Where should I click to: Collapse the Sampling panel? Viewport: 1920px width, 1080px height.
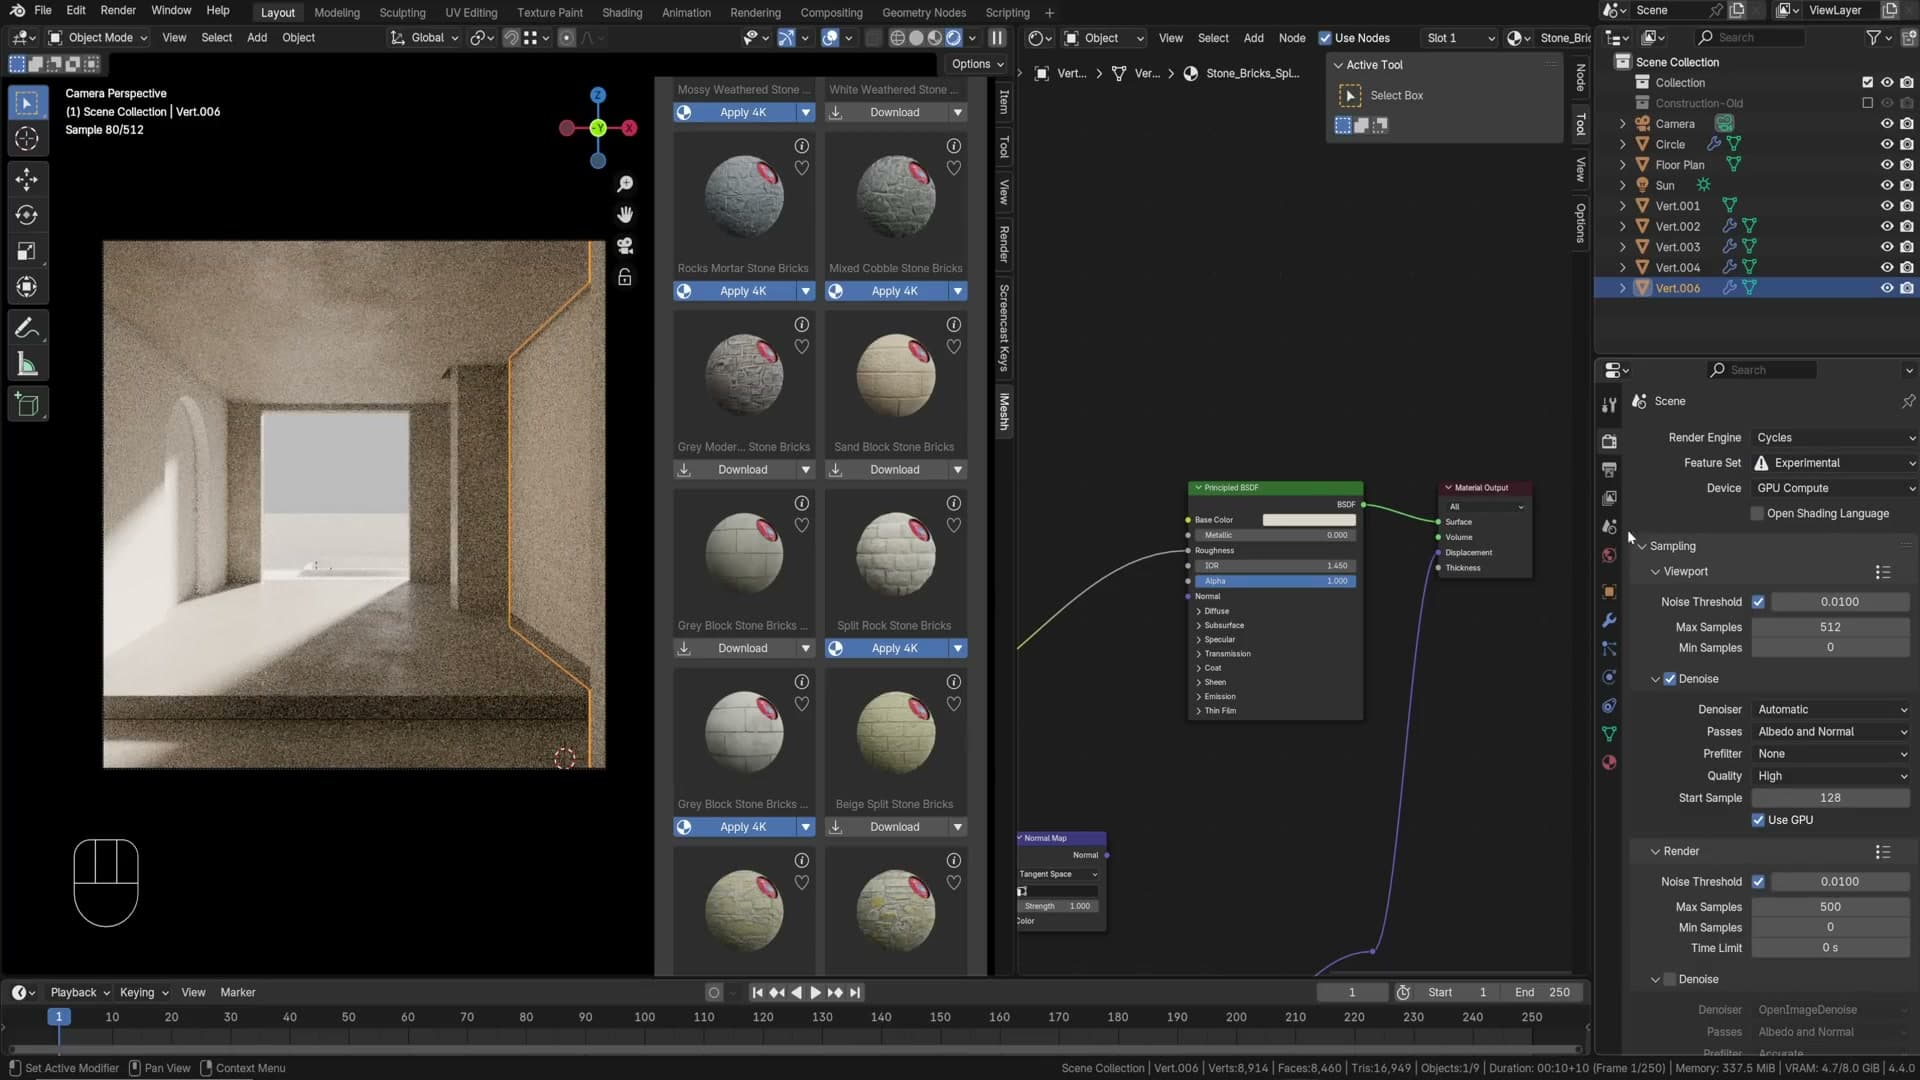click(1642, 547)
